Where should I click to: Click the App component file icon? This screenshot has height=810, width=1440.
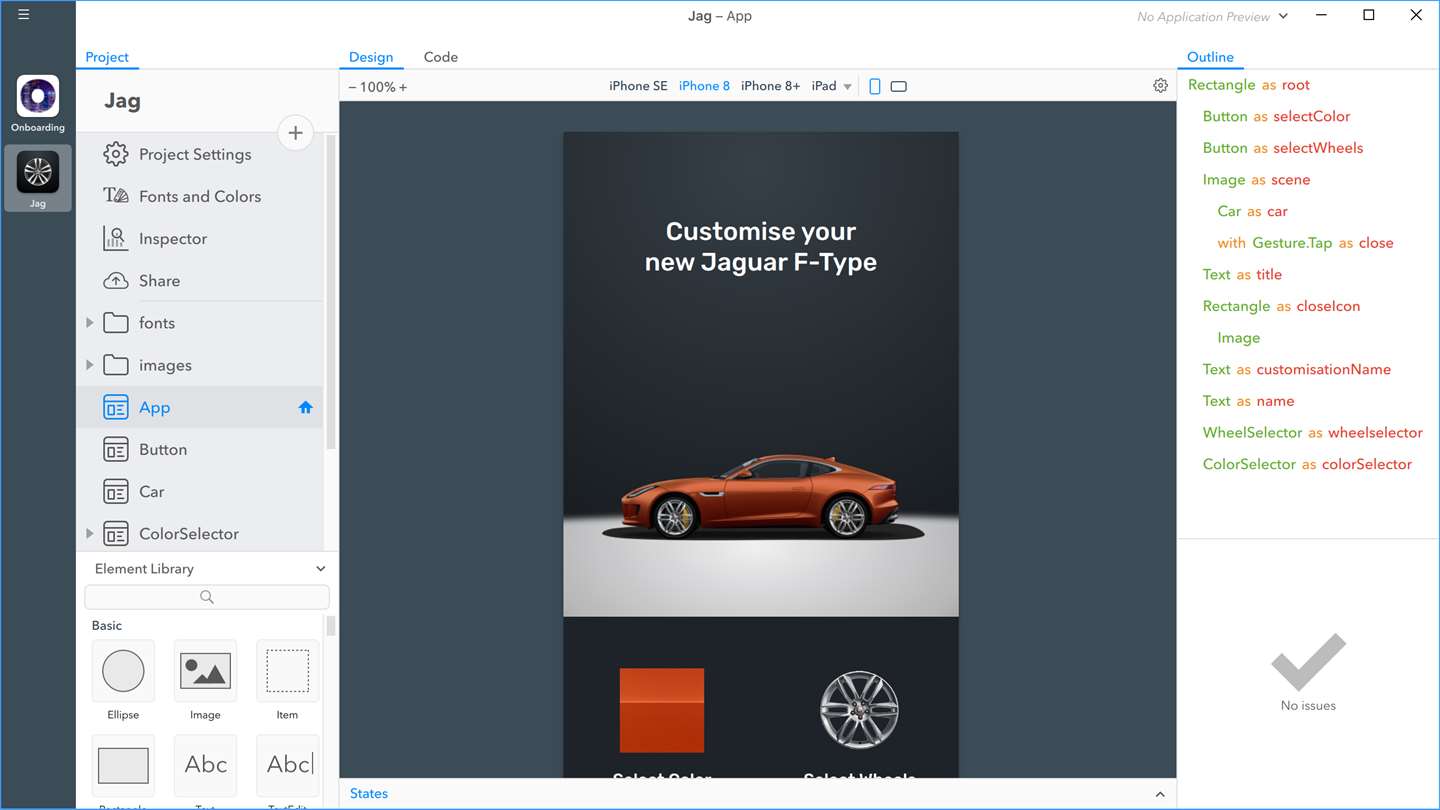(116, 407)
